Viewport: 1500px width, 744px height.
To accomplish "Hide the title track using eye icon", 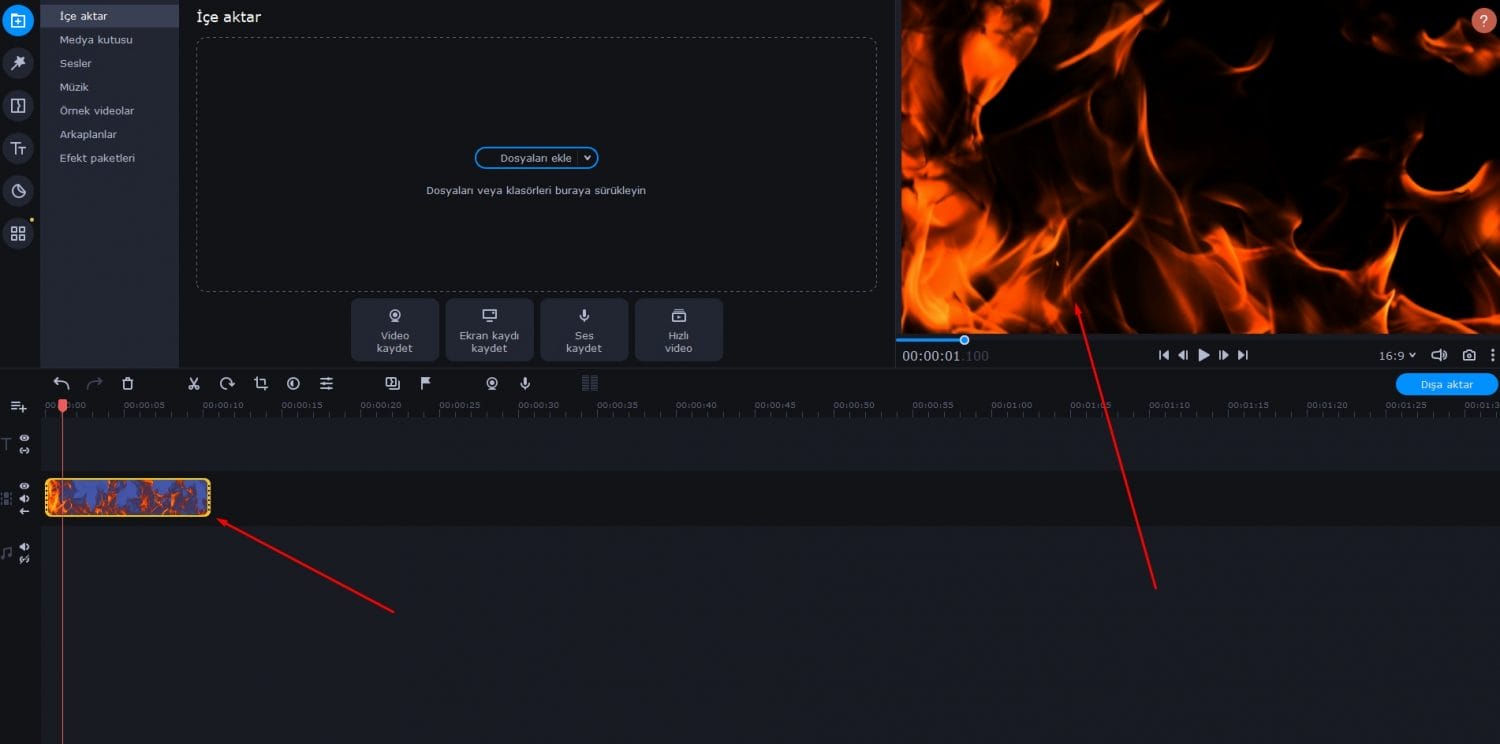I will tap(25, 438).
